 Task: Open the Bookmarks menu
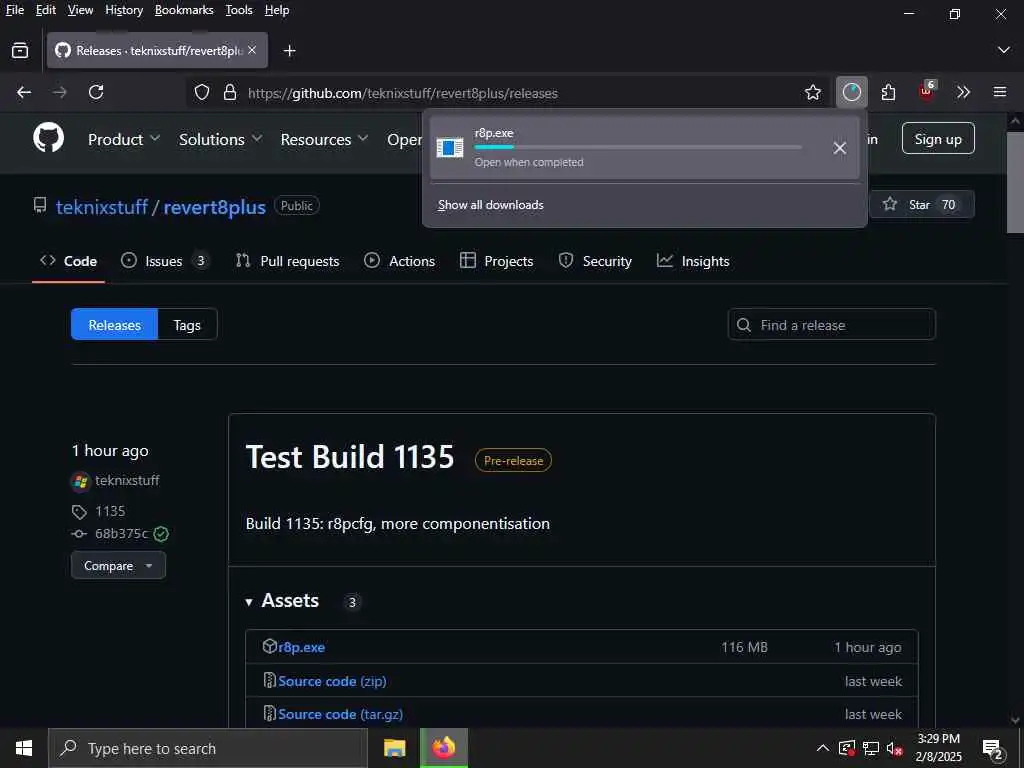pyautogui.click(x=184, y=10)
